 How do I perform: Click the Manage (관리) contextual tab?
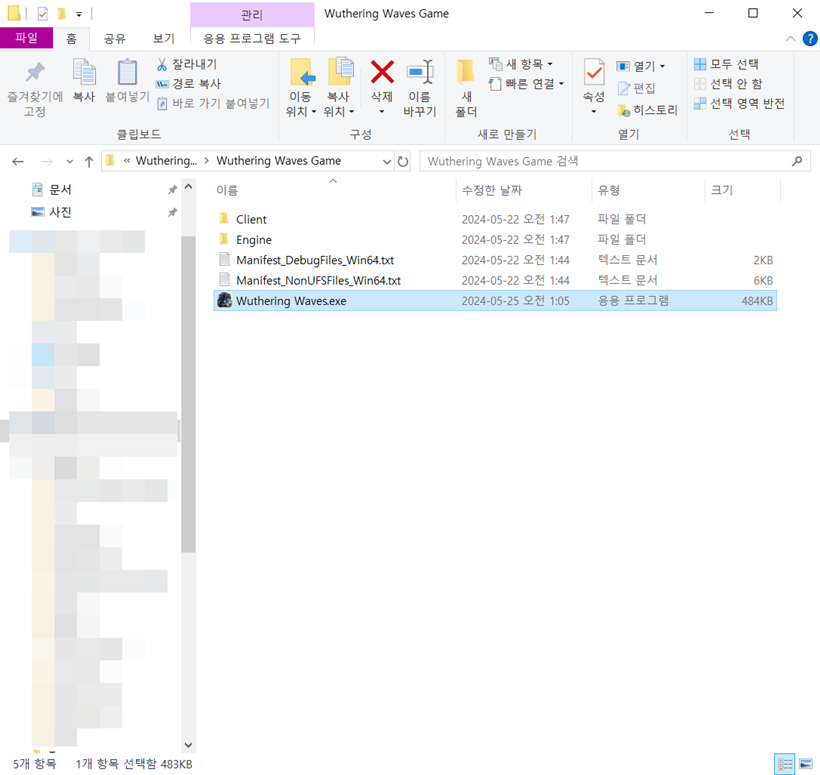[x=252, y=14]
